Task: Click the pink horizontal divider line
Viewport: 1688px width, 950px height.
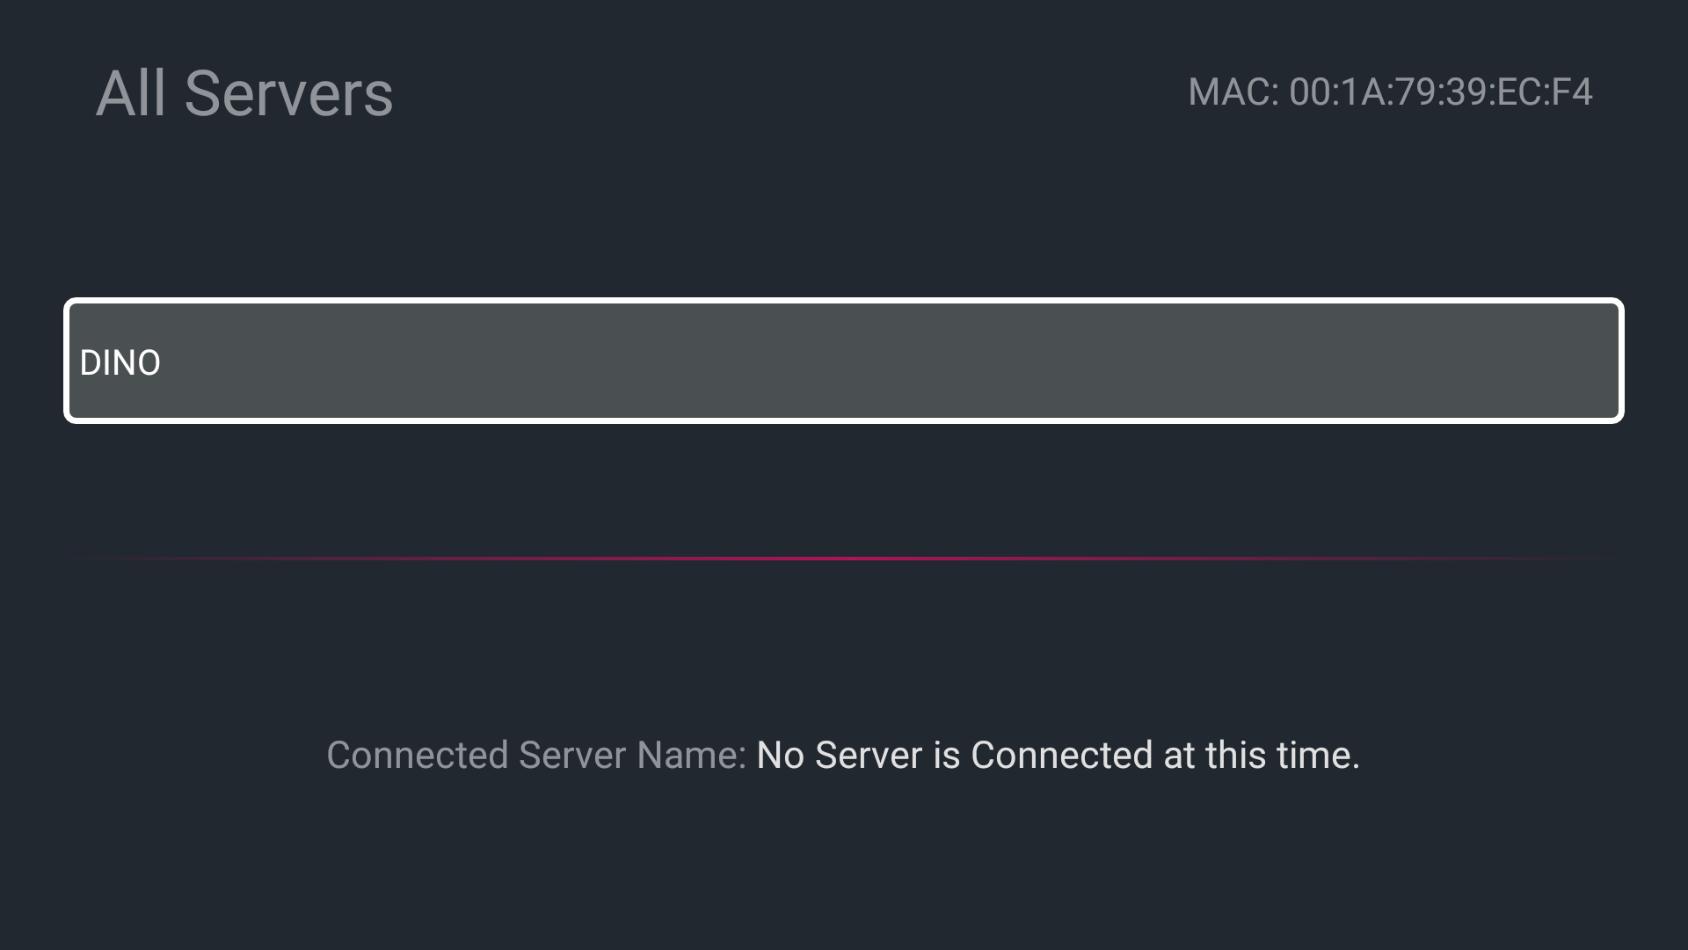Action: tap(843, 558)
